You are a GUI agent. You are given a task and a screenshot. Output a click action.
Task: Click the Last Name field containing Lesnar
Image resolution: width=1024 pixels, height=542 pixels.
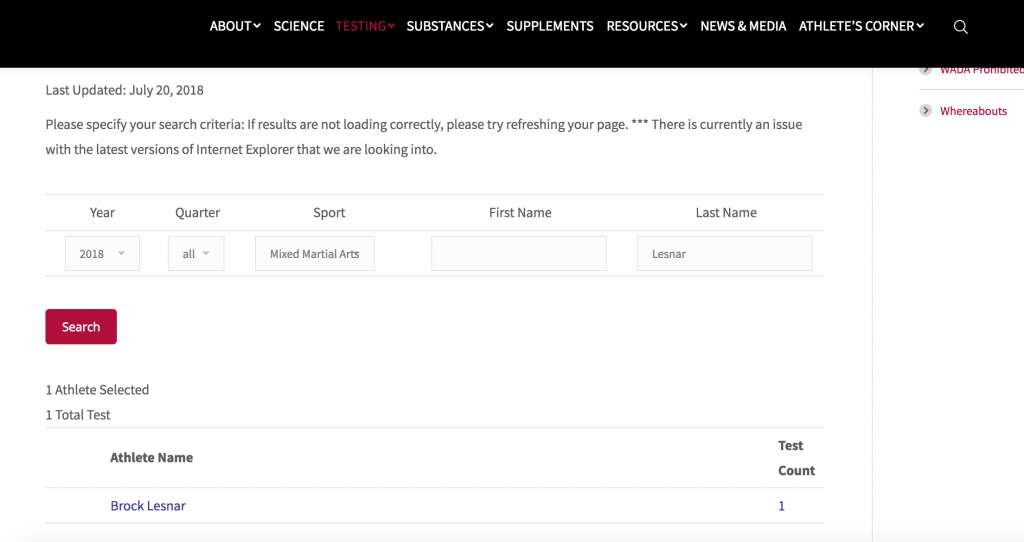click(725, 254)
